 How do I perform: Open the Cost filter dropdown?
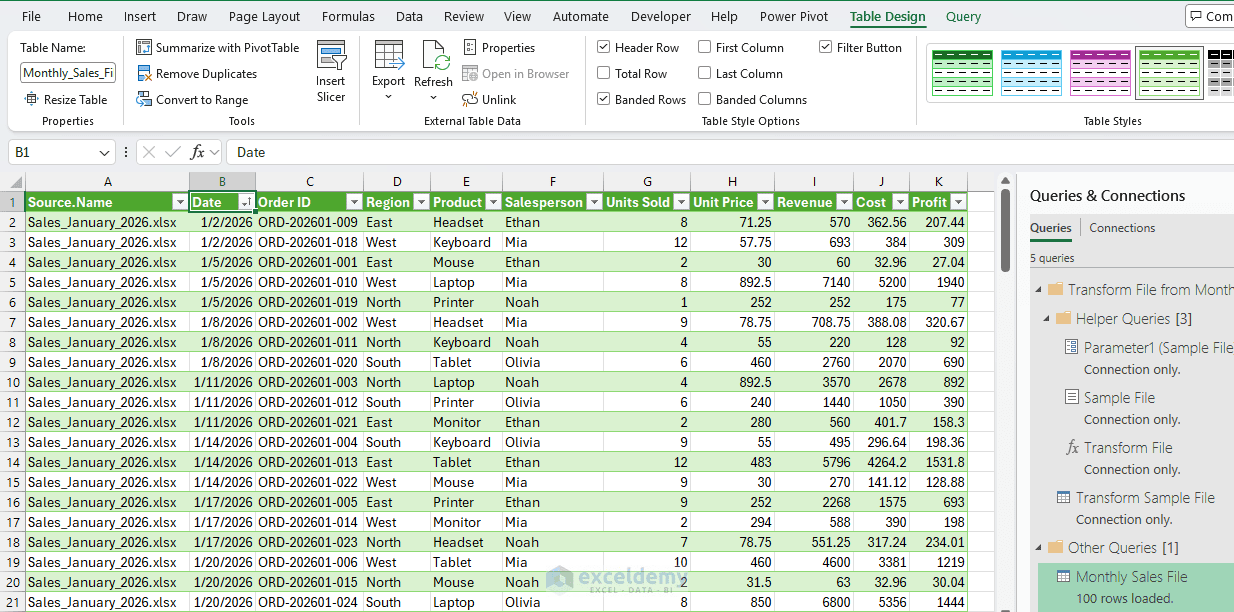[x=900, y=202]
